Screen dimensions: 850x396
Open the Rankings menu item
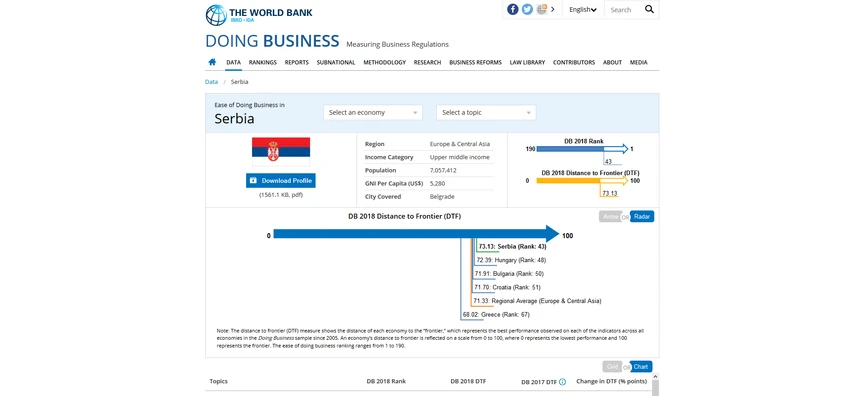pos(263,62)
